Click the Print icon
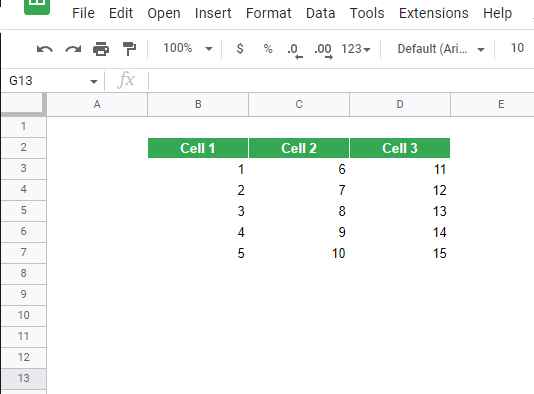The width and height of the screenshot is (534, 394). click(101, 49)
